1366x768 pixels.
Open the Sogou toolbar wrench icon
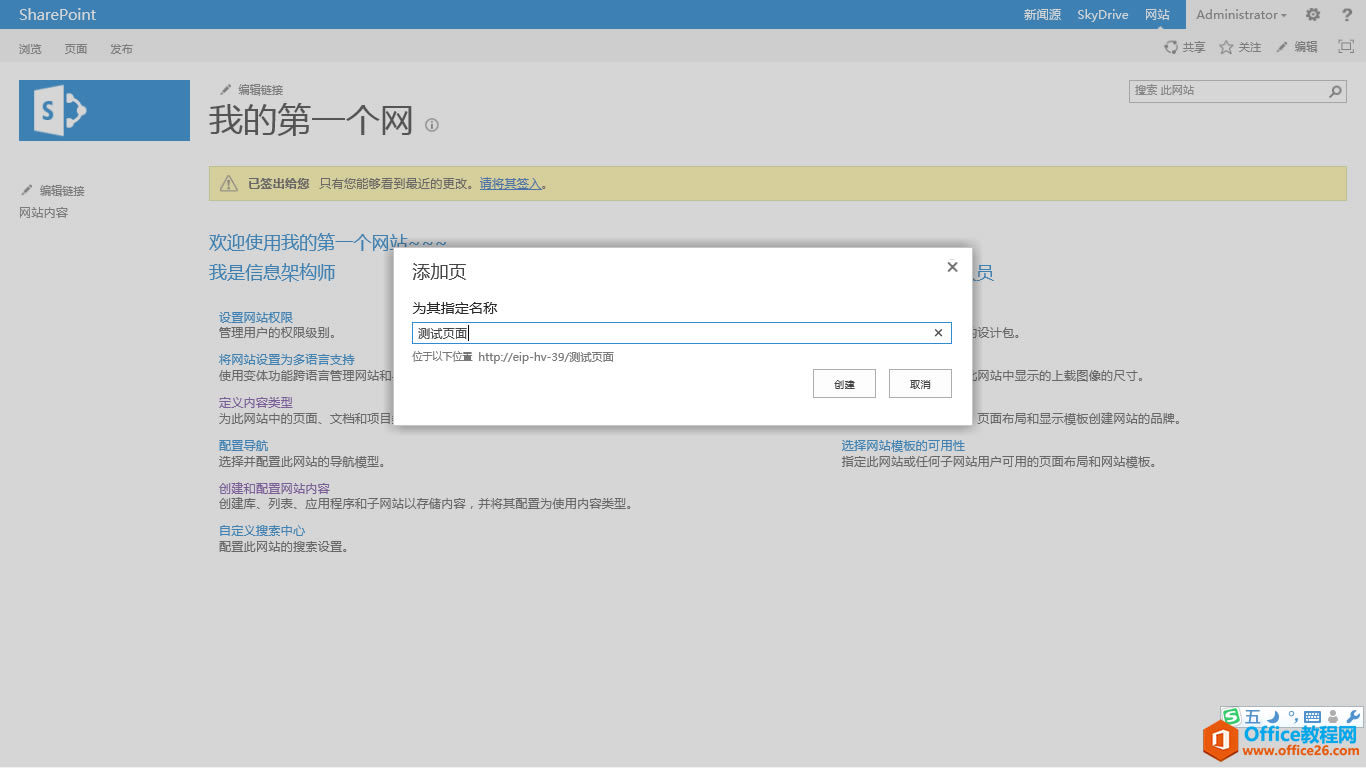coord(1353,716)
